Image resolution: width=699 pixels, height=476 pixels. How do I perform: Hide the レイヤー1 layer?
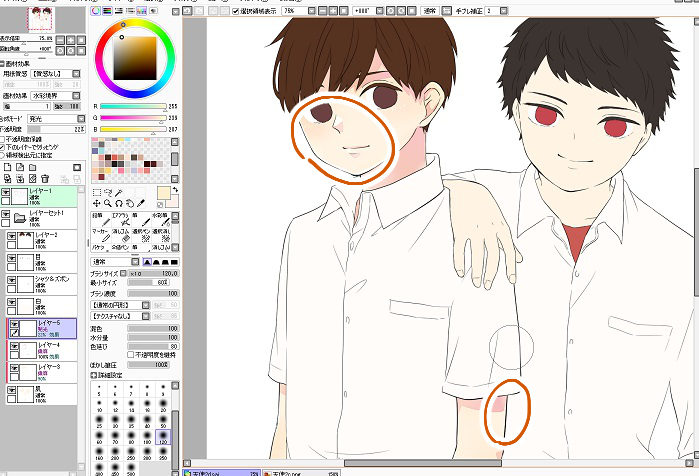(5, 192)
